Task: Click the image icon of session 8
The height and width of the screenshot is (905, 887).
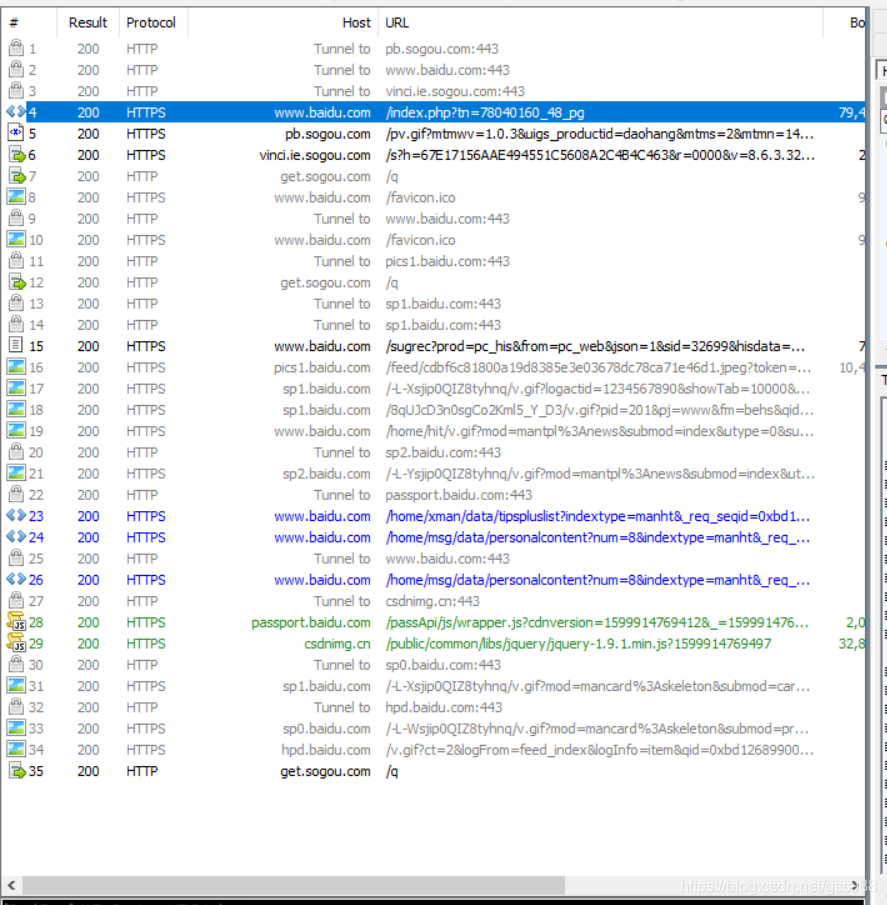Action: point(16,197)
